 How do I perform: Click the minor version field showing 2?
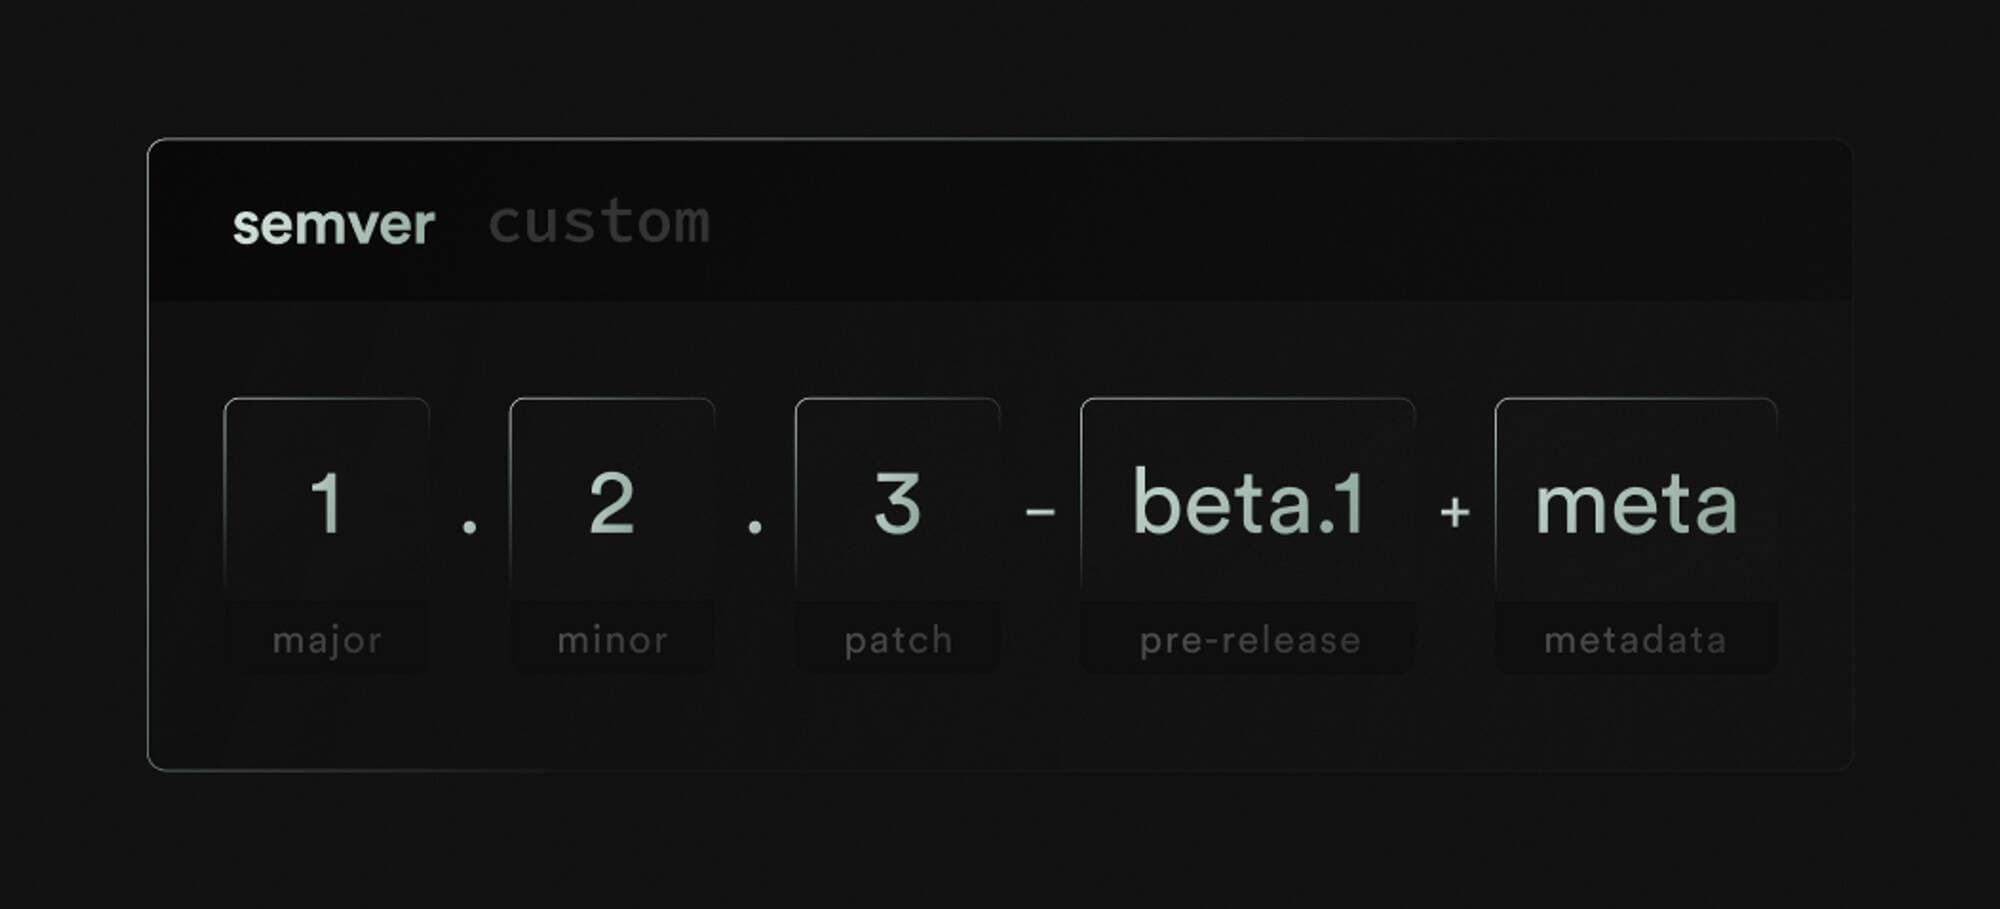(612, 502)
